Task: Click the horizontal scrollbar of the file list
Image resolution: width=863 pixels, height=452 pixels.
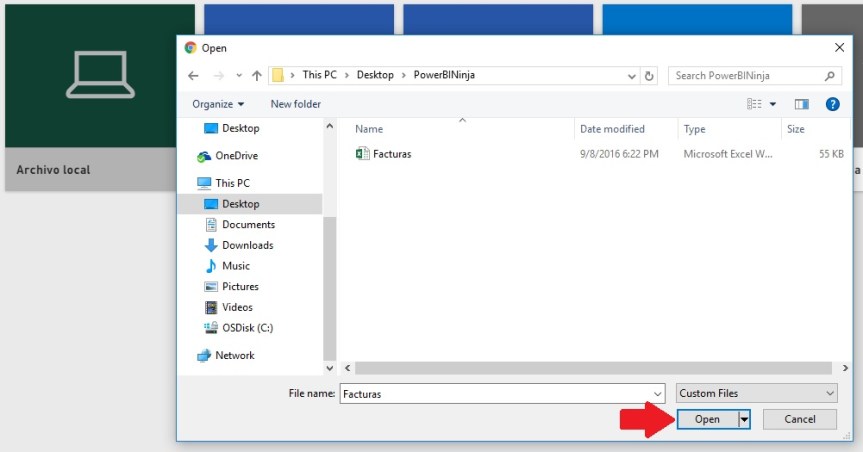Action: (x=593, y=368)
